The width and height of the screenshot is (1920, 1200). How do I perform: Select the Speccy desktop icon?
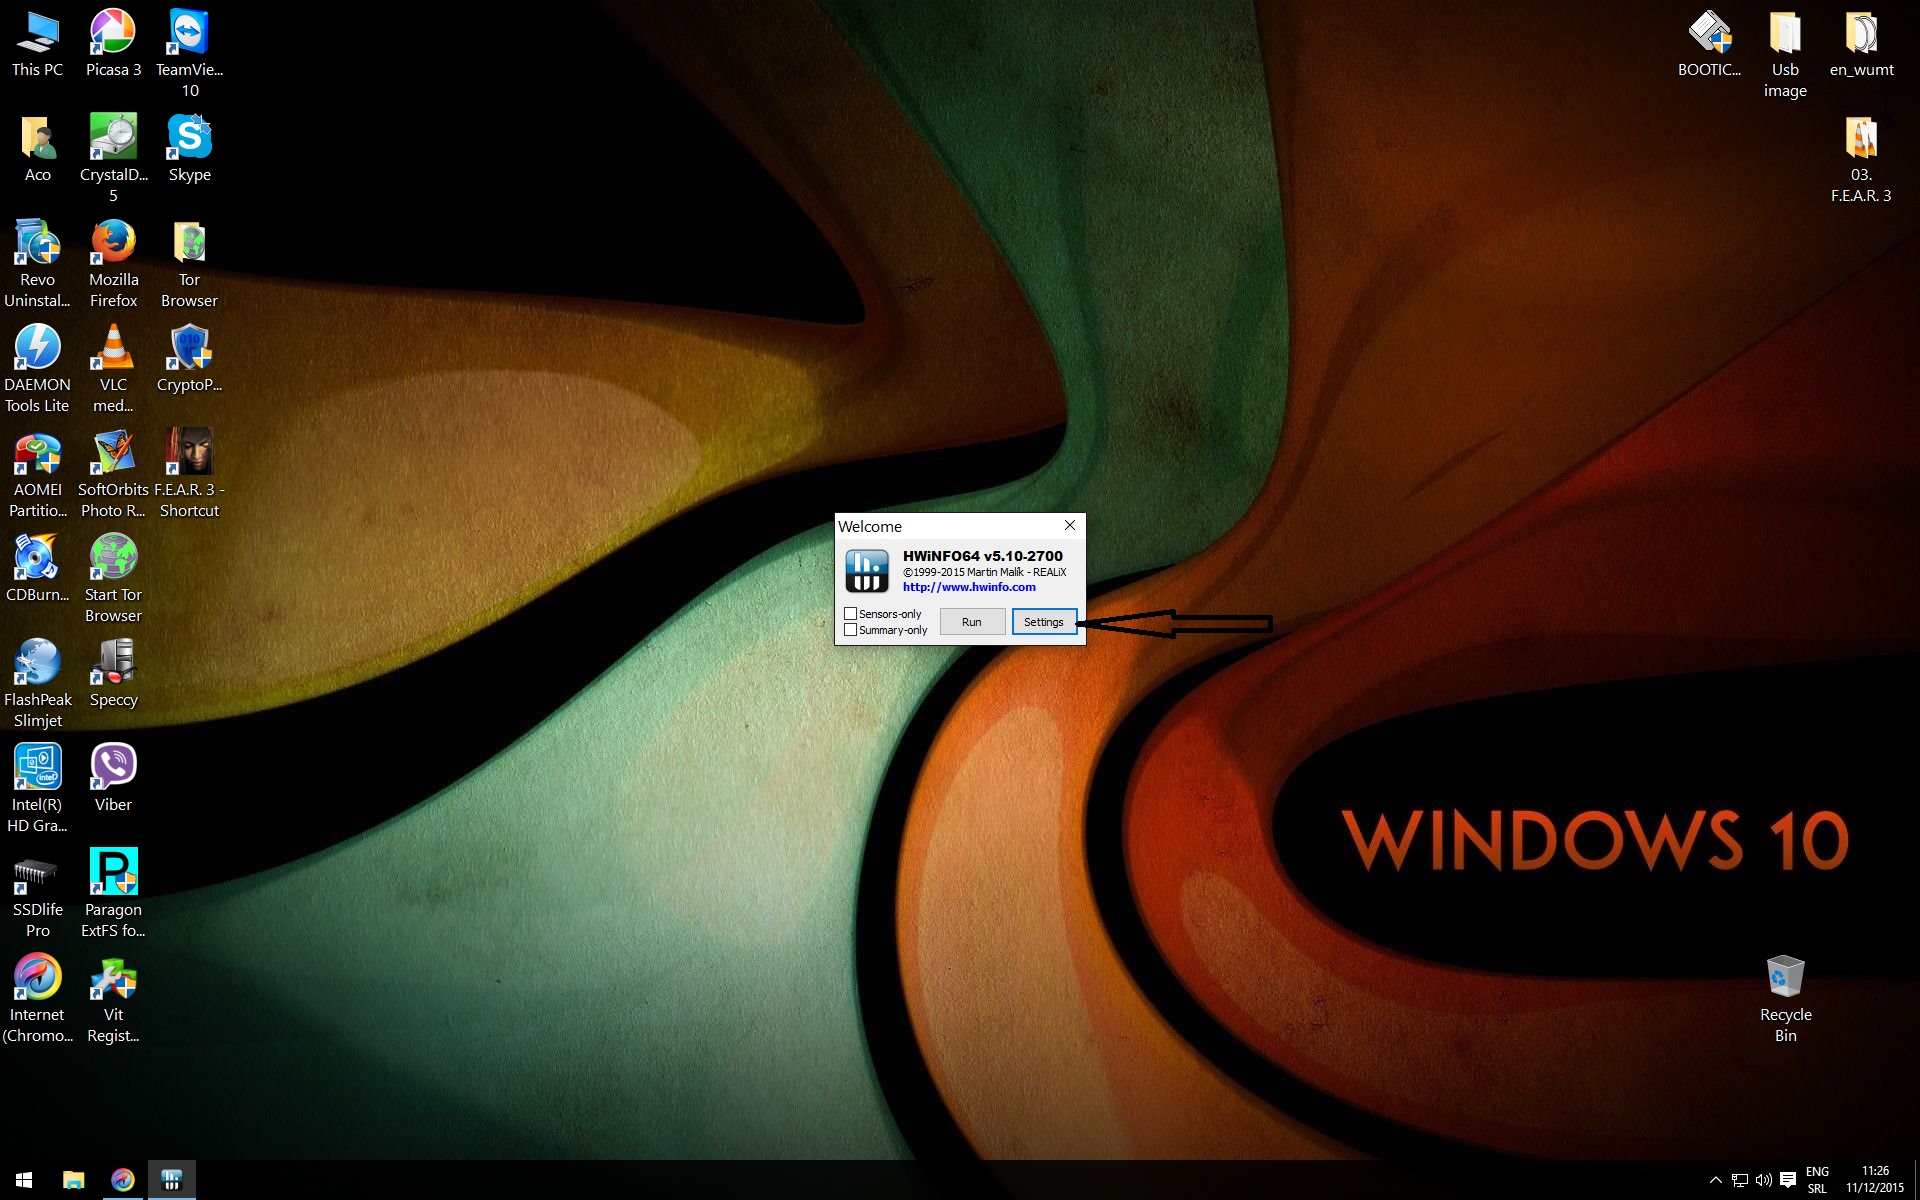pos(113,664)
